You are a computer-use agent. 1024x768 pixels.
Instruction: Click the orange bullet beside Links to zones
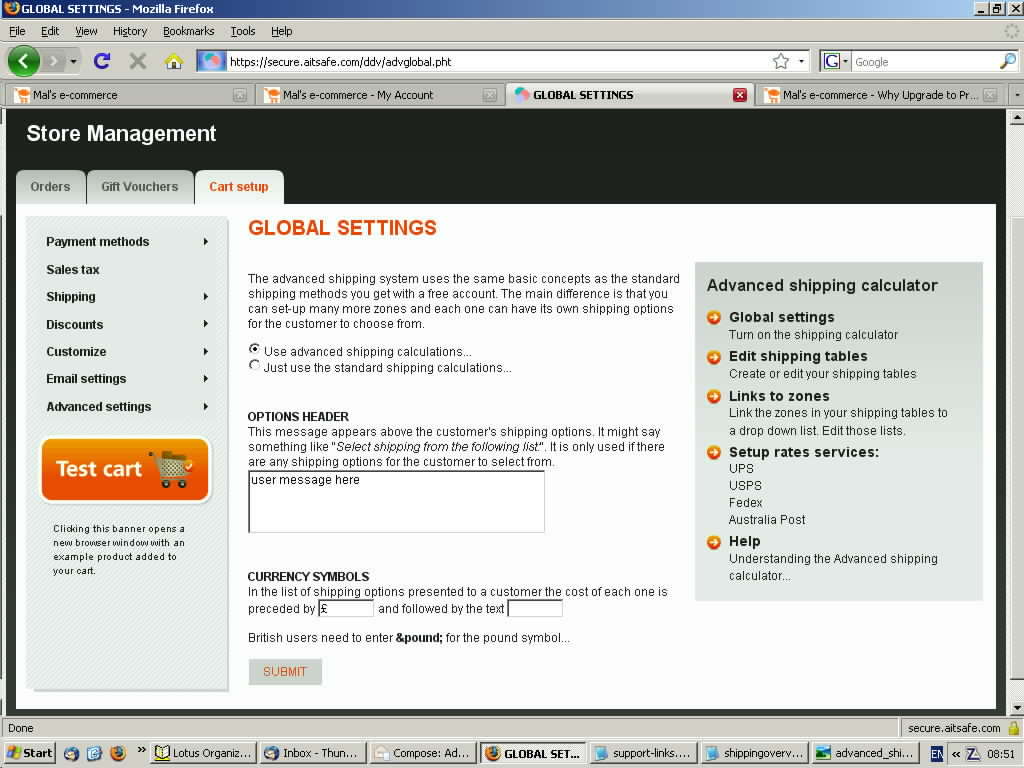(x=714, y=396)
